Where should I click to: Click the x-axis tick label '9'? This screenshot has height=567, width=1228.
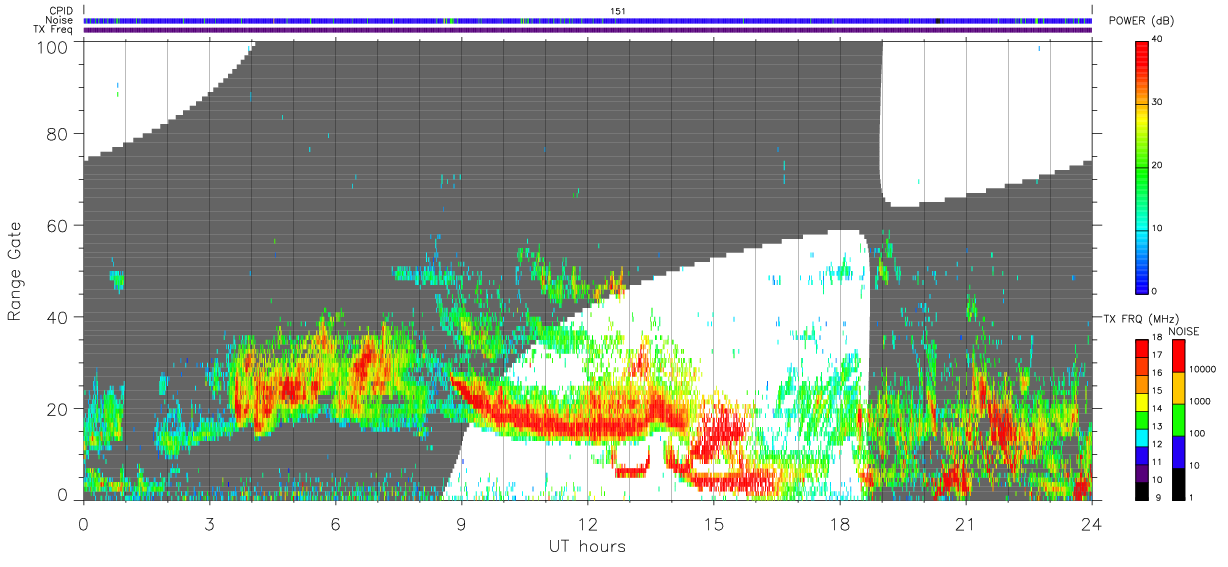tap(461, 523)
